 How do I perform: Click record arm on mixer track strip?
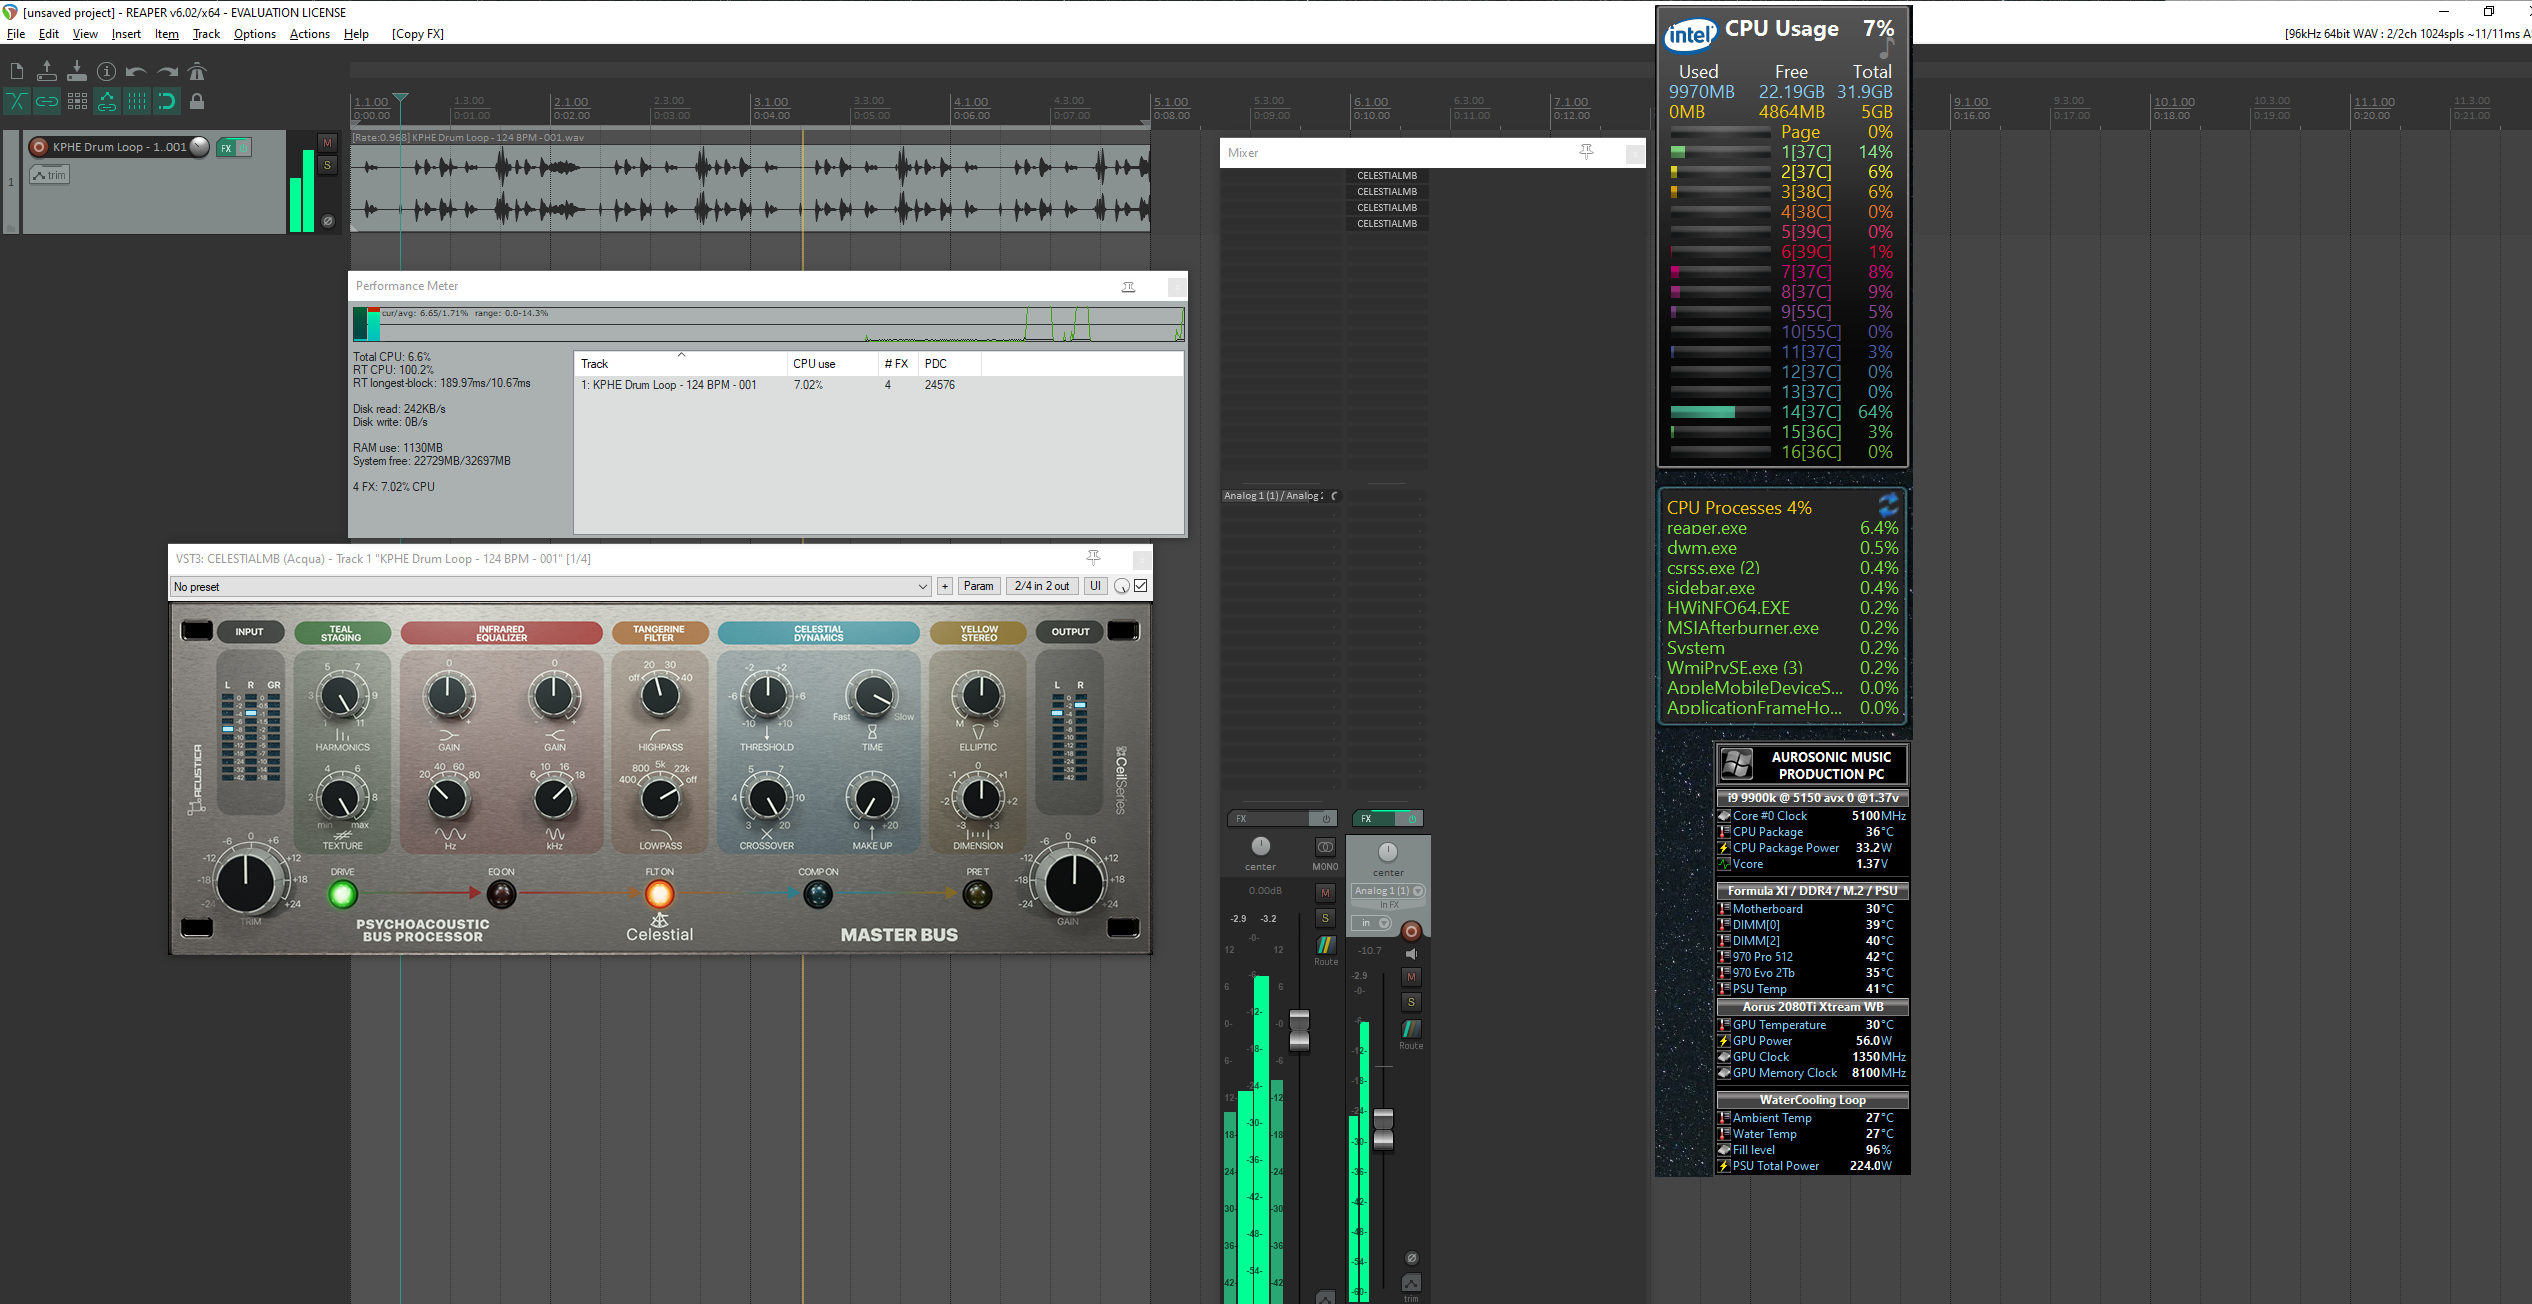[1411, 931]
